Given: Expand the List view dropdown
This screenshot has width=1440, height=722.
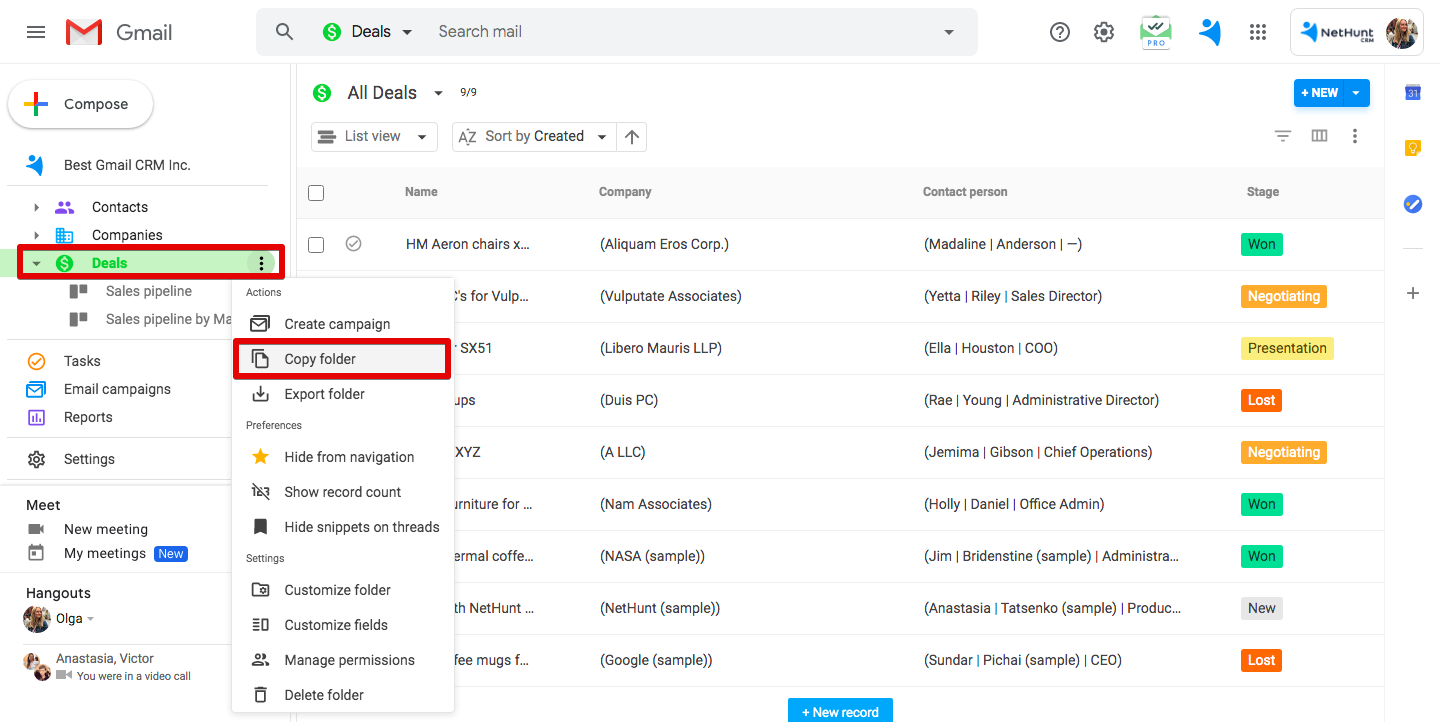Looking at the screenshot, I should 374,137.
